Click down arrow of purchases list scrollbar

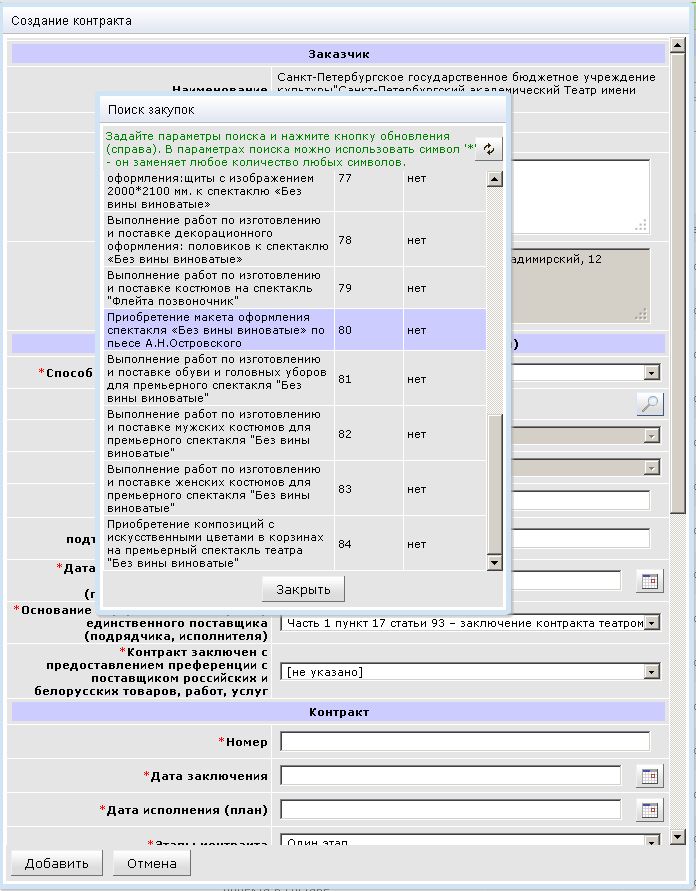[x=495, y=563]
